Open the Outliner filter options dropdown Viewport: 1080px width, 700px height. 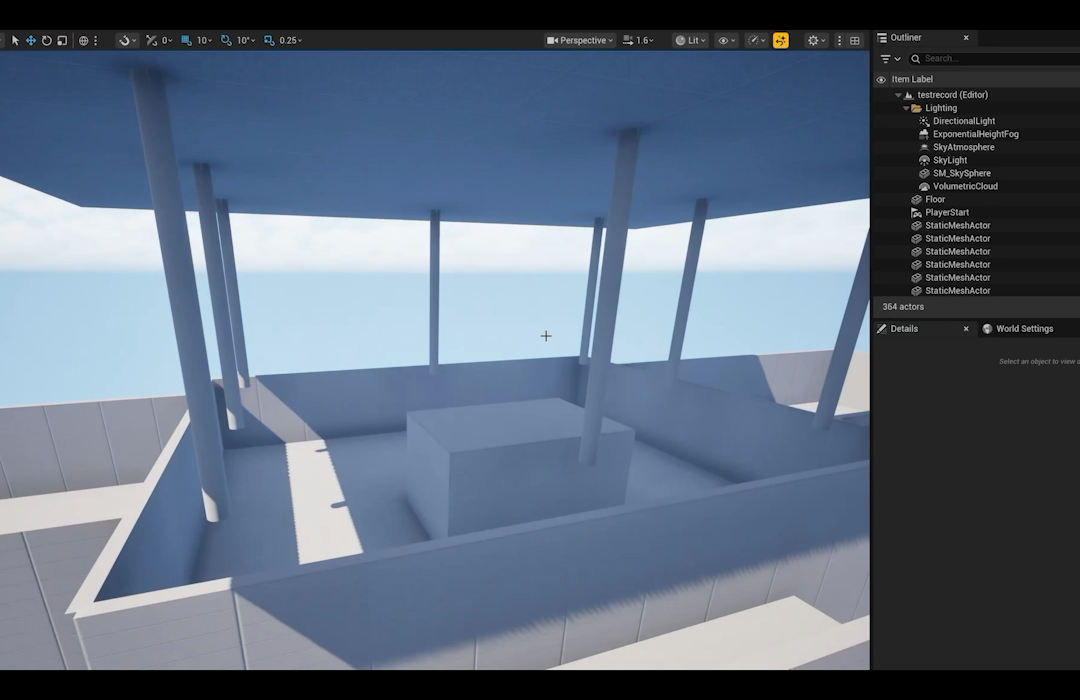[889, 59]
